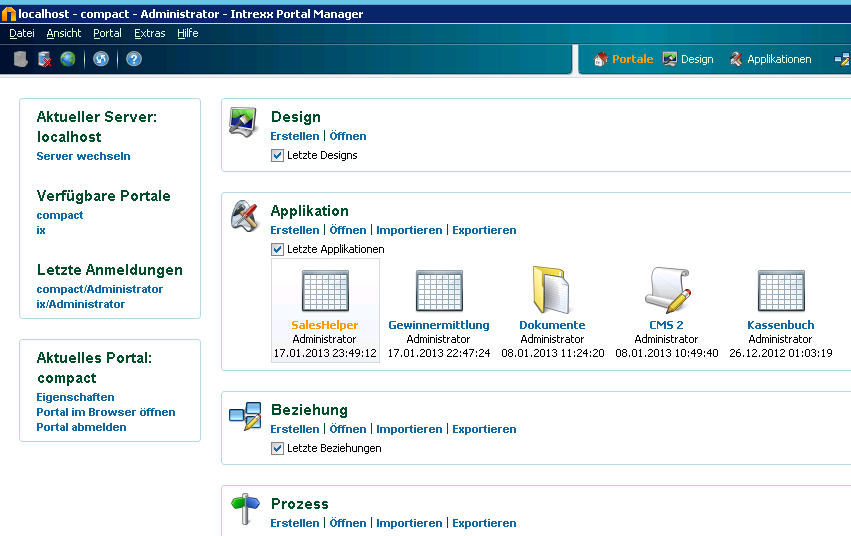Click Öffnen under Beziehung
Viewport: 851px width, 536px height.
coord(348,429)
